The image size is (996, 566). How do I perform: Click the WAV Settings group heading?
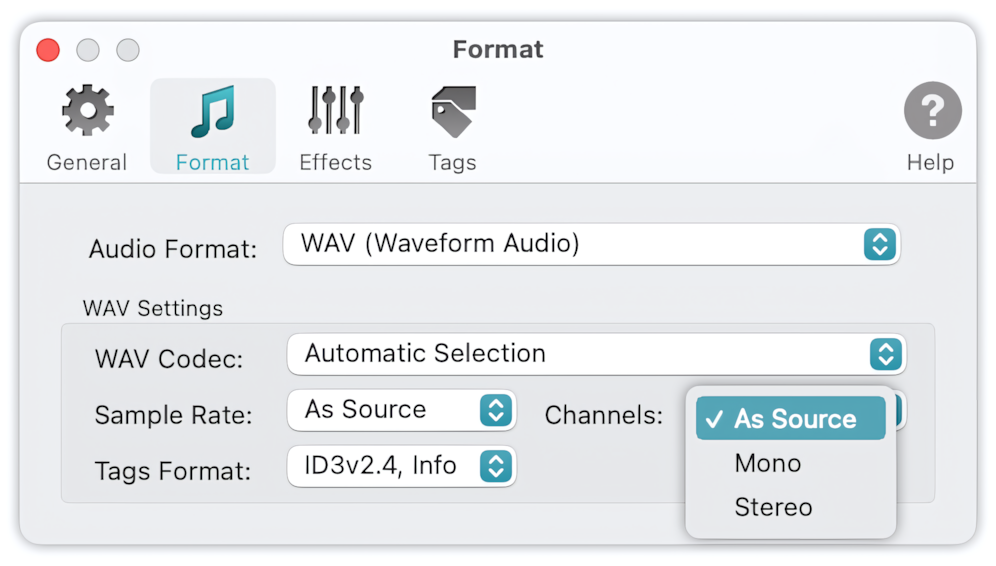(153, 308)
